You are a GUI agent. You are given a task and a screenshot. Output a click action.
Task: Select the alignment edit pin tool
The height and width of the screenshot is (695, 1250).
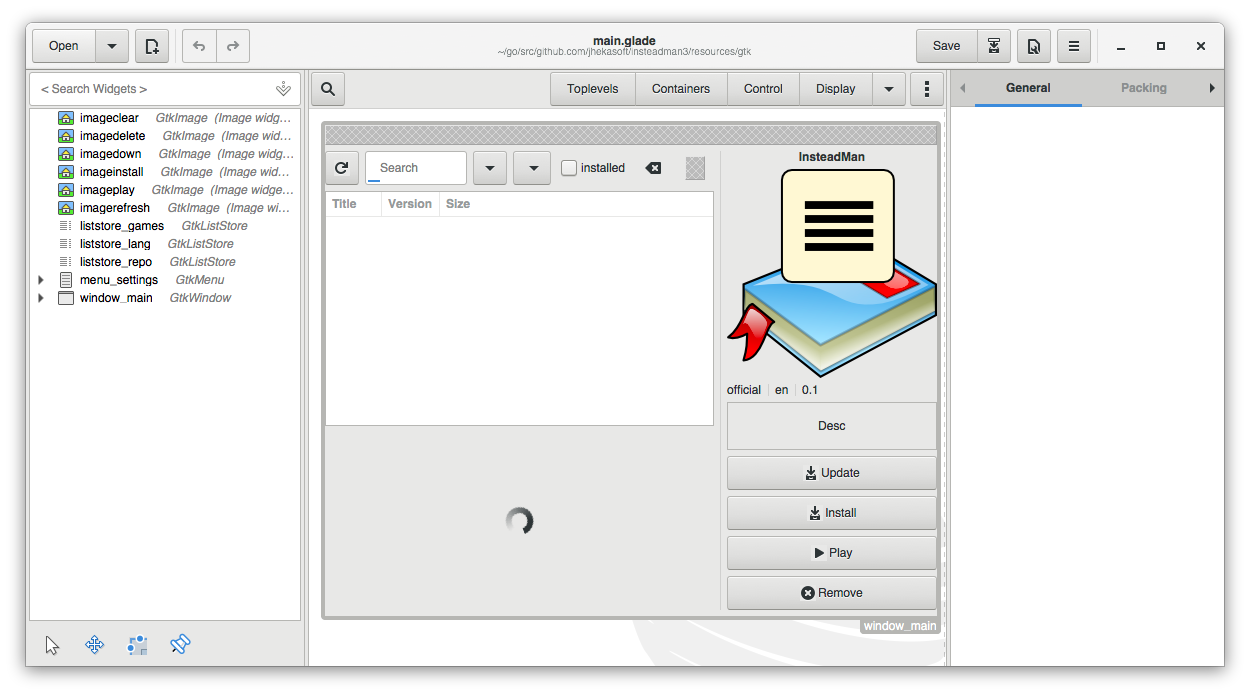(x=179, y=645)
